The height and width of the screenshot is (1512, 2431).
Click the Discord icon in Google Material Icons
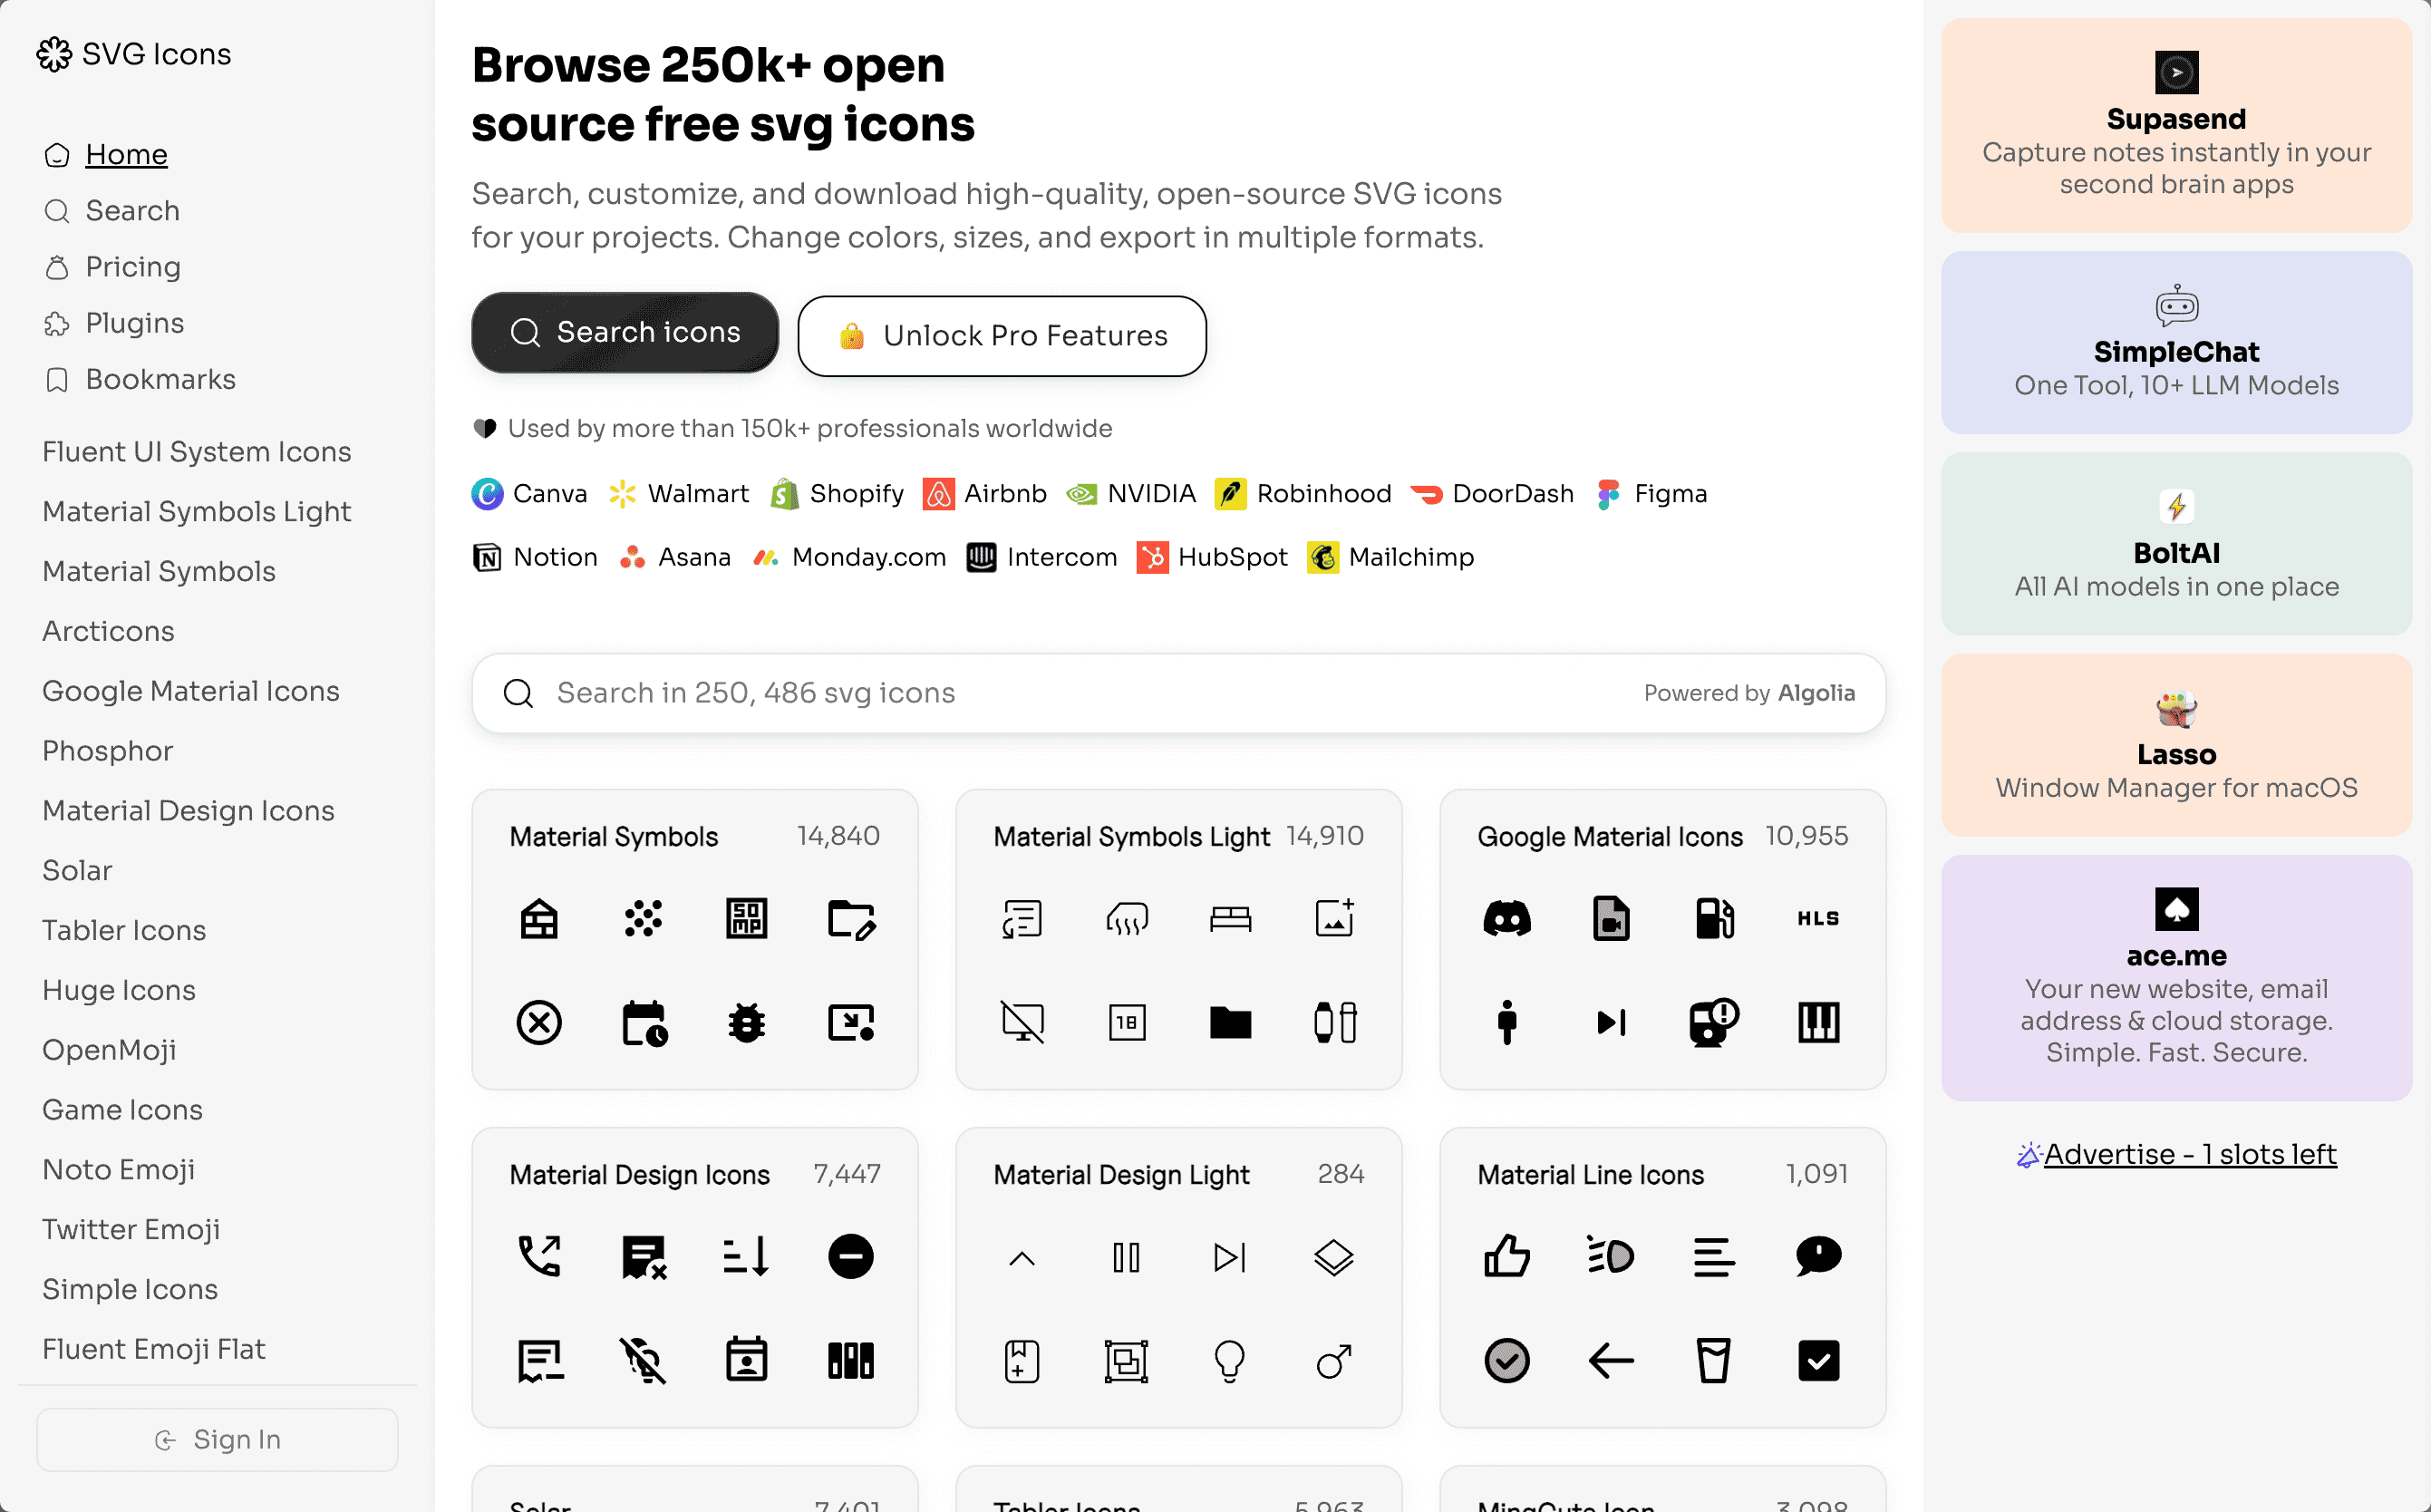(x=1506, y=918)
